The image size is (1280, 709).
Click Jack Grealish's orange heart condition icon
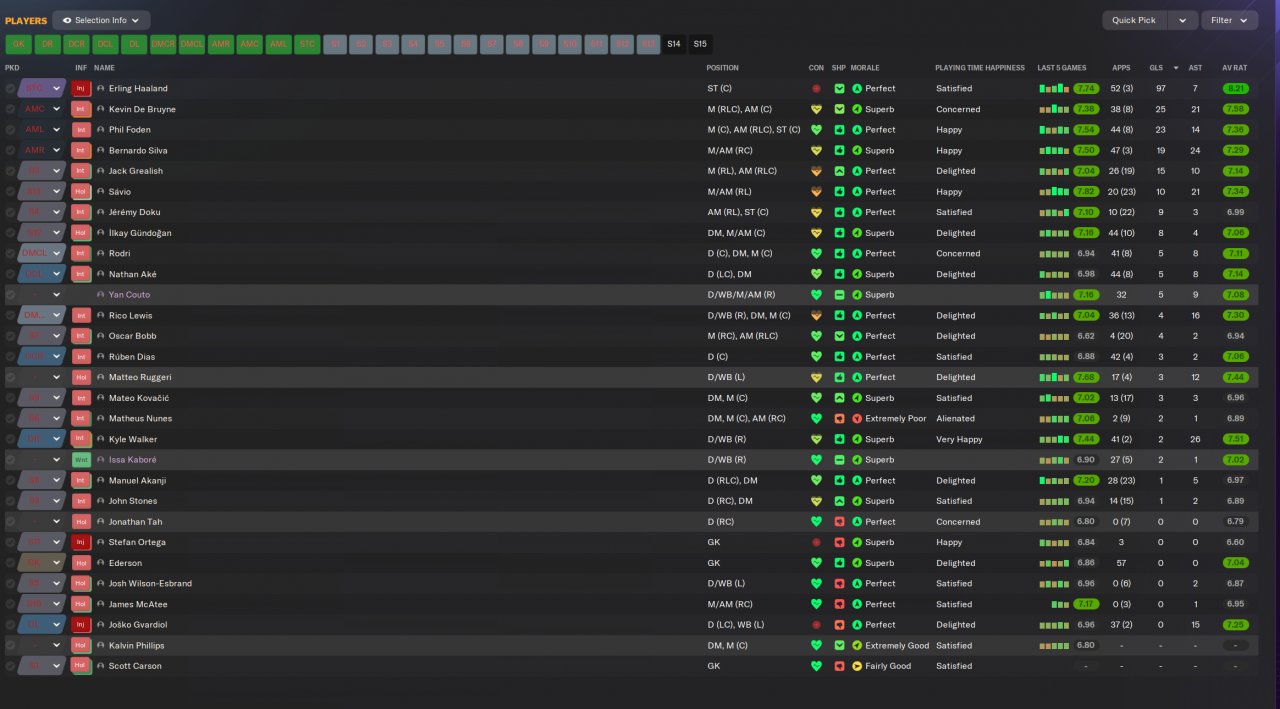[x=816, y=171]
